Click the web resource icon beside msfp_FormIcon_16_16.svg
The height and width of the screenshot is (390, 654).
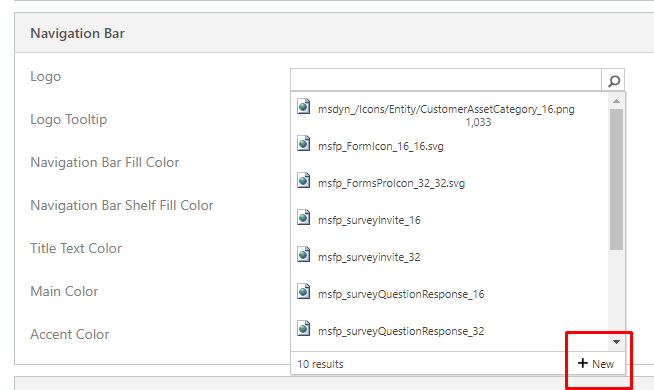pyautogui.click(x=304, y=143)
